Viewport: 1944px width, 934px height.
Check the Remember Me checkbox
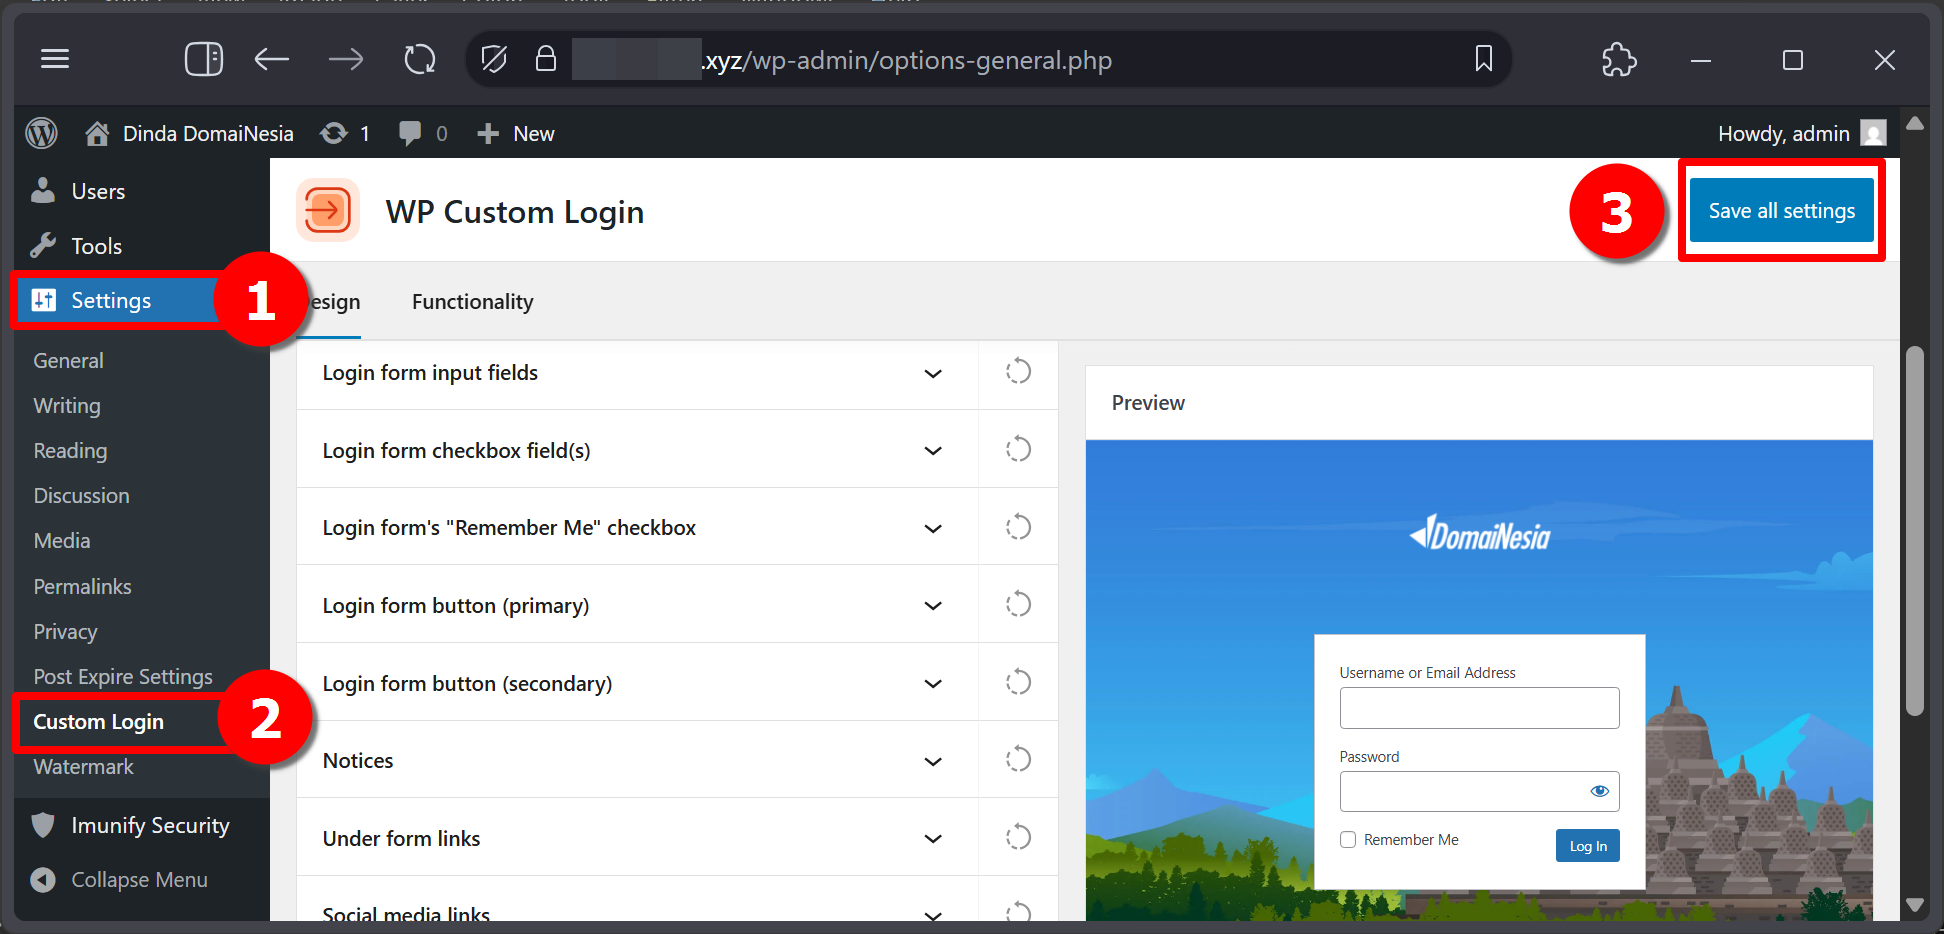coord(1348,840)
